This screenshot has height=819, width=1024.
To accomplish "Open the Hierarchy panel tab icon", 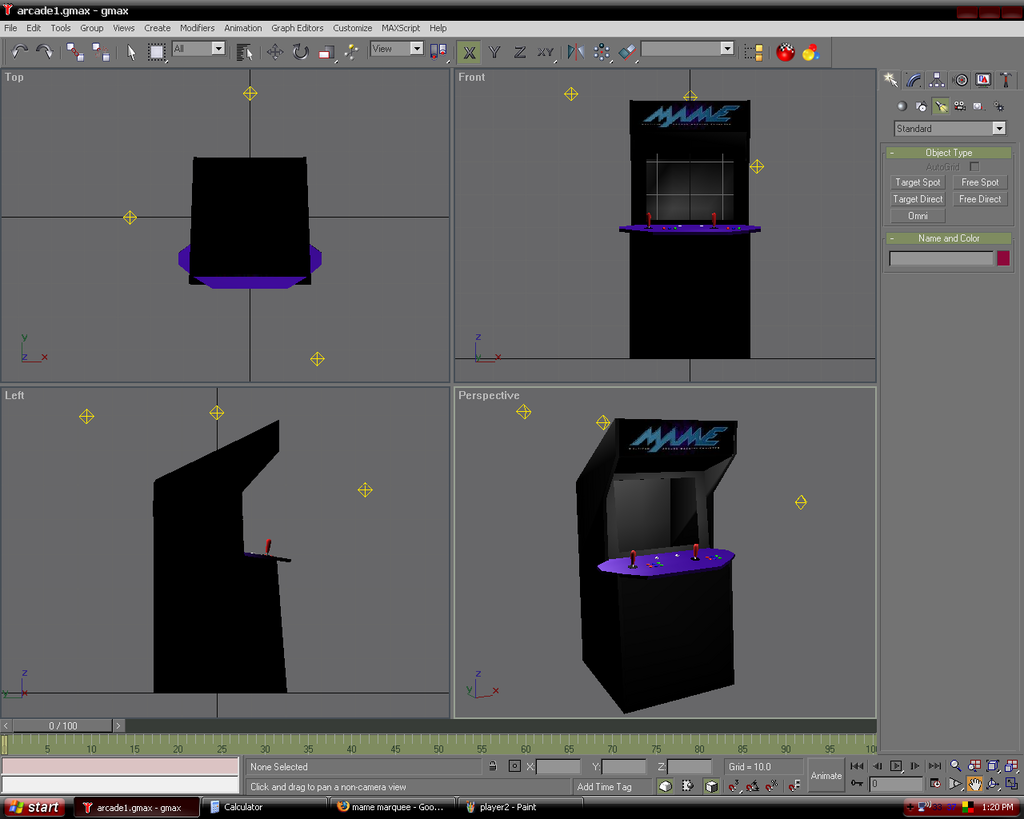I will [x=937, y=80].
